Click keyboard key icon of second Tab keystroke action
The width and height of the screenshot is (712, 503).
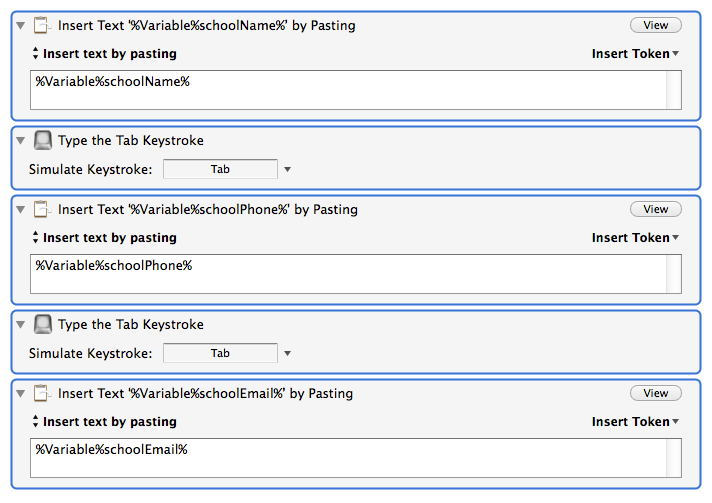click(x=43, y=324)
